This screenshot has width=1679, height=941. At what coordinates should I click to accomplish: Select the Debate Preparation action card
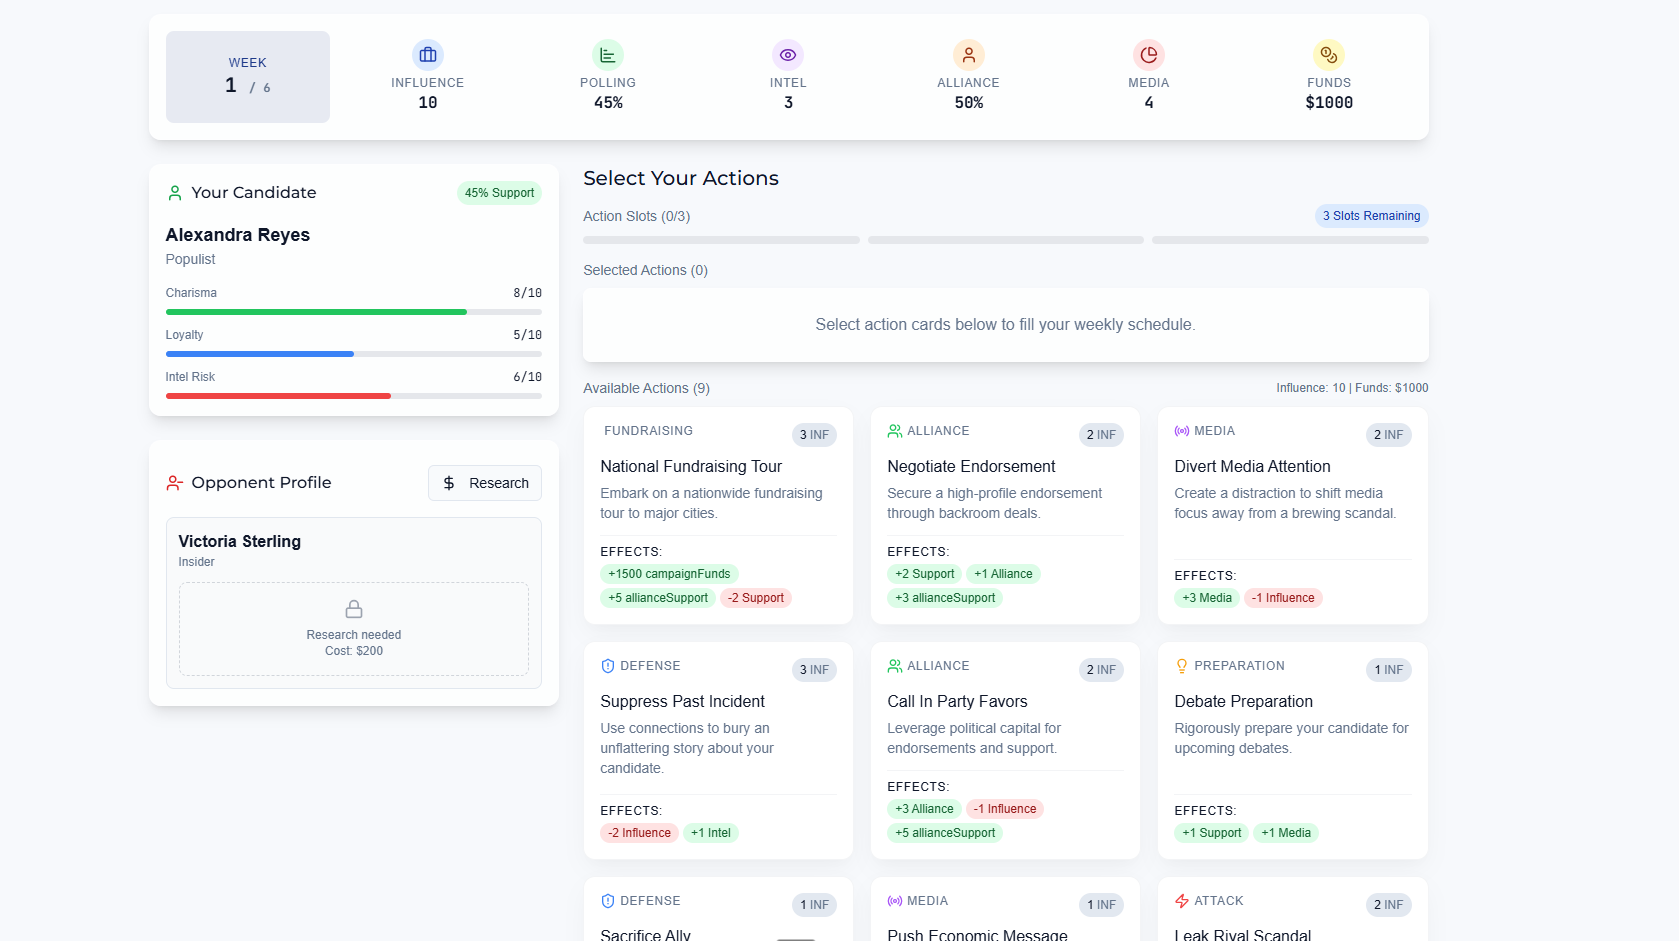coord(1292,750)
